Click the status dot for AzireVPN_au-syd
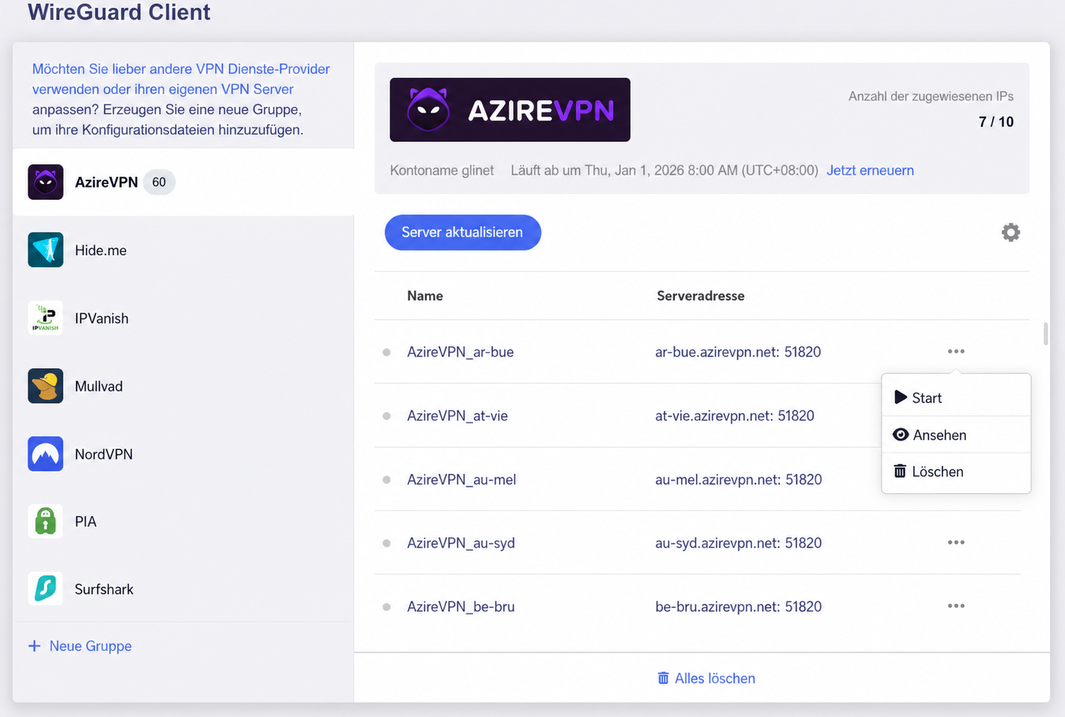1065x717 pixels. click(386, 543)
